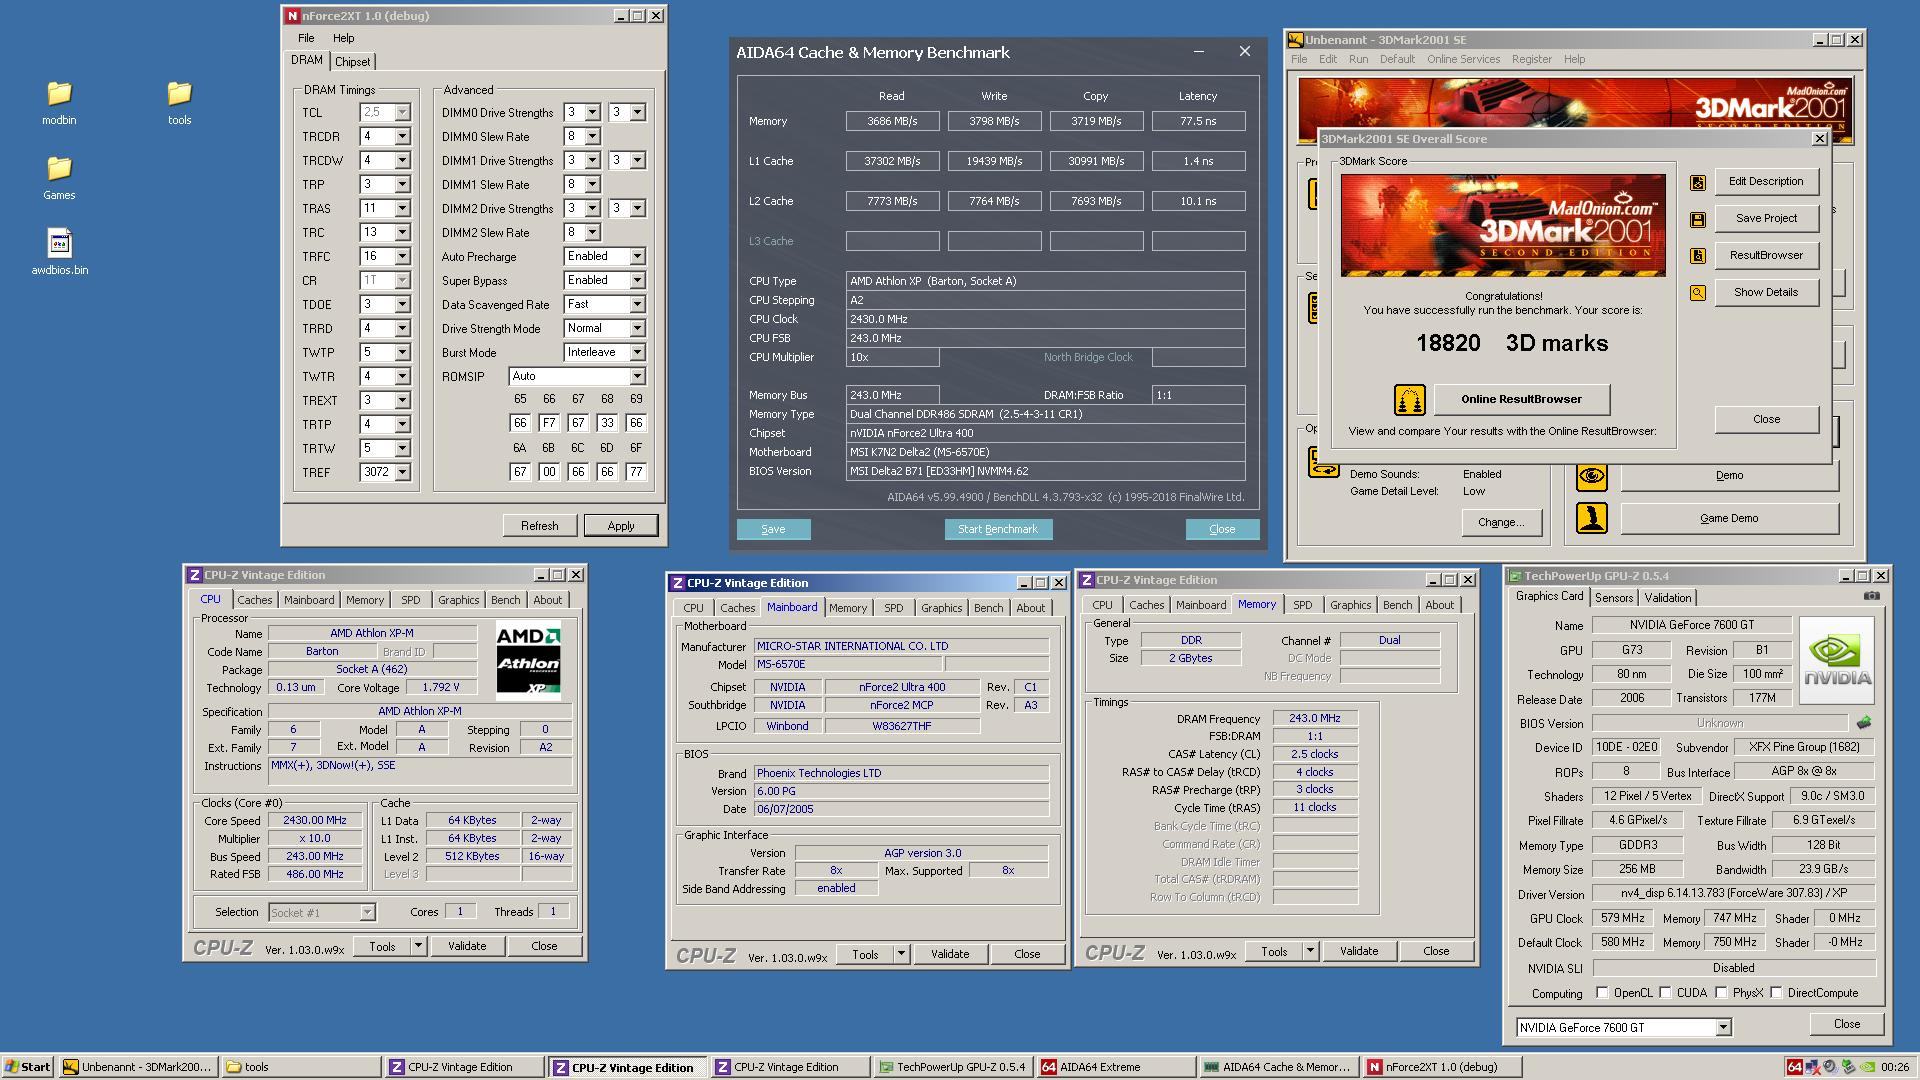
Task: Toggle the PhysX checkbox in GPU-Z
Action: click(1721, 993)
